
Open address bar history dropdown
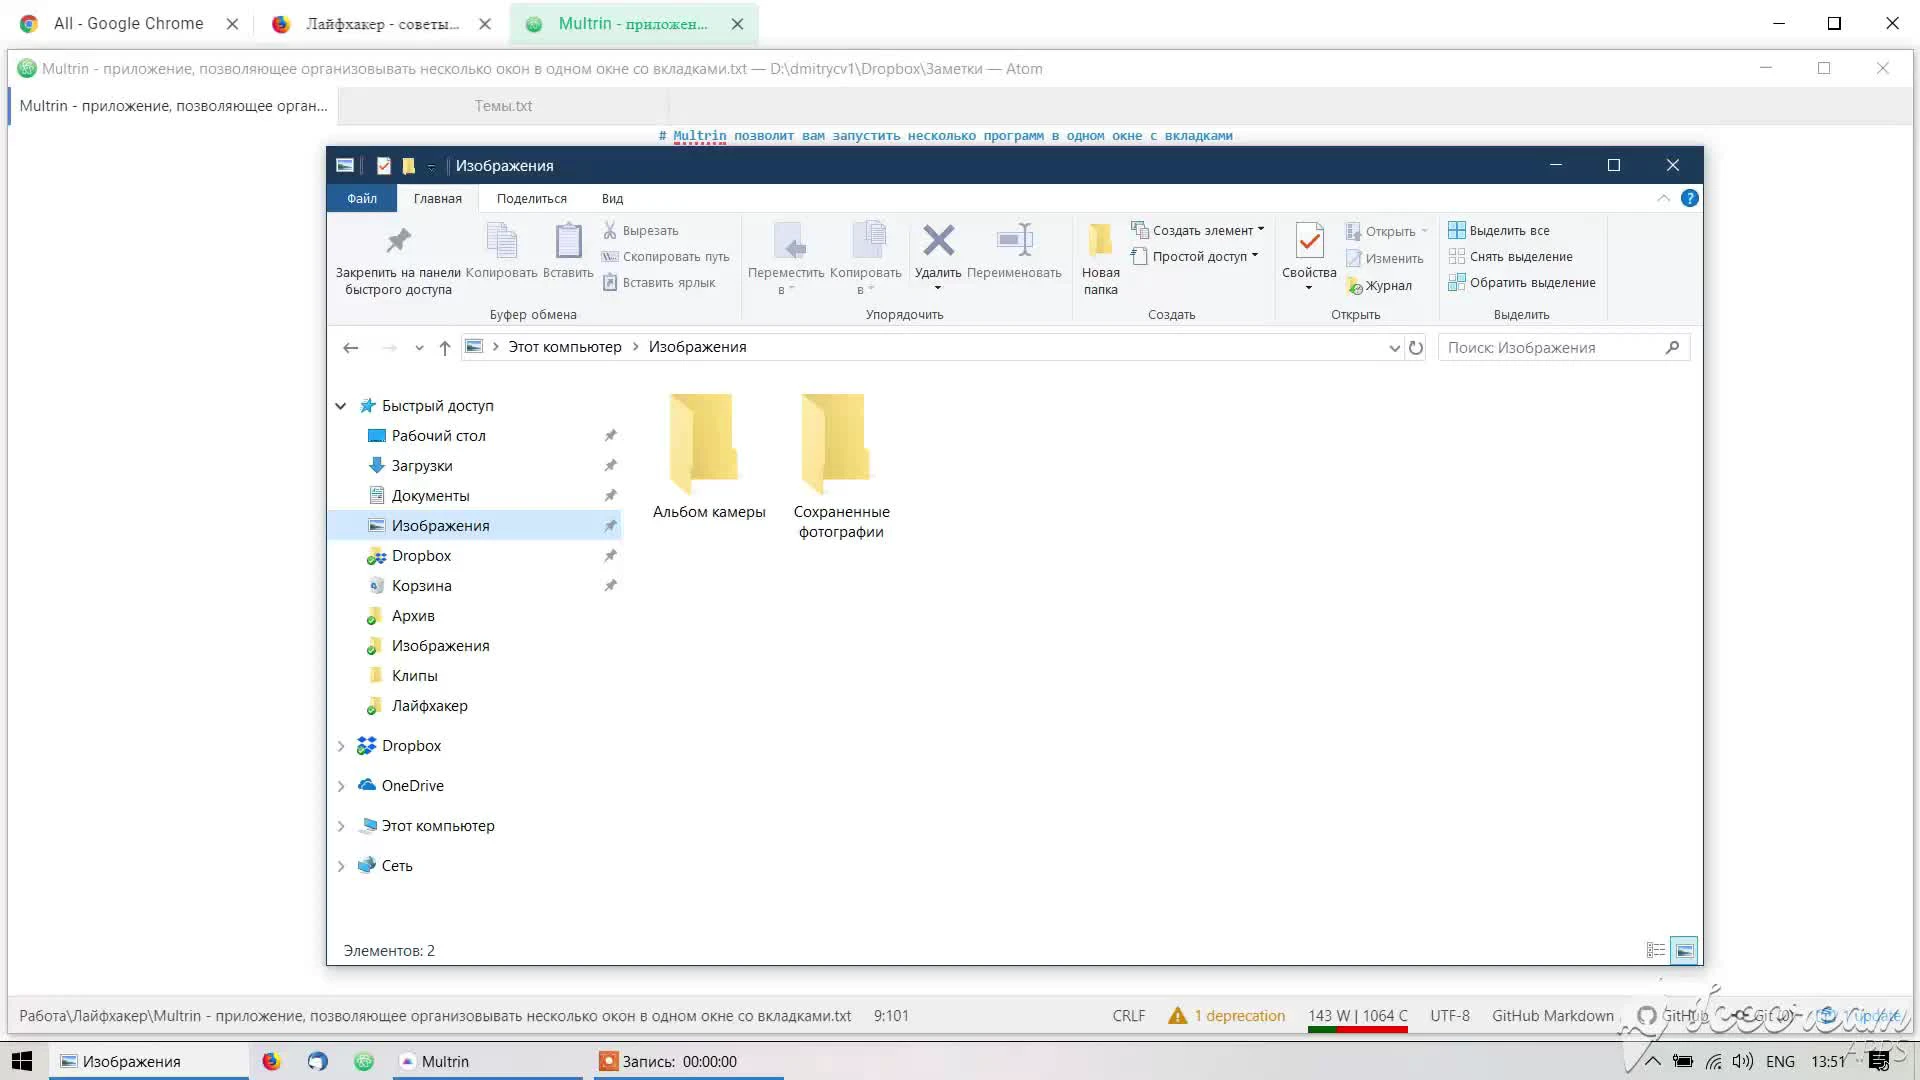(1394, 348)
